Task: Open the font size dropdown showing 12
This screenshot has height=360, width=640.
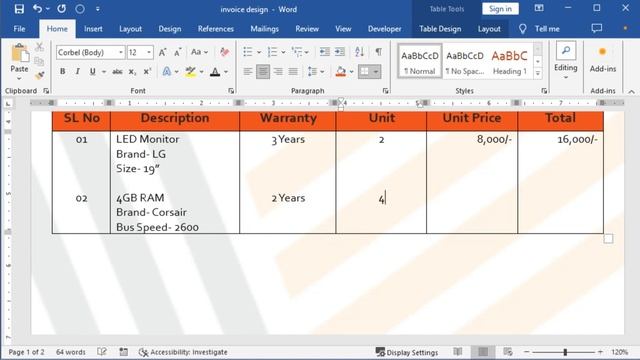Action: point(149,52)
